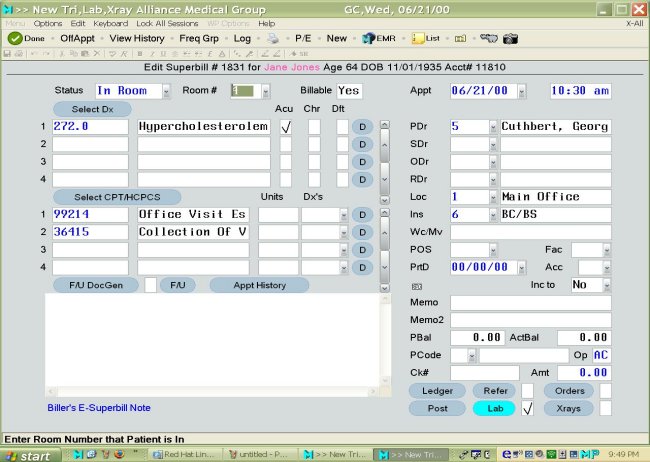
Task: Click the D button beside CPT 99214
Action: click(362, 214)
